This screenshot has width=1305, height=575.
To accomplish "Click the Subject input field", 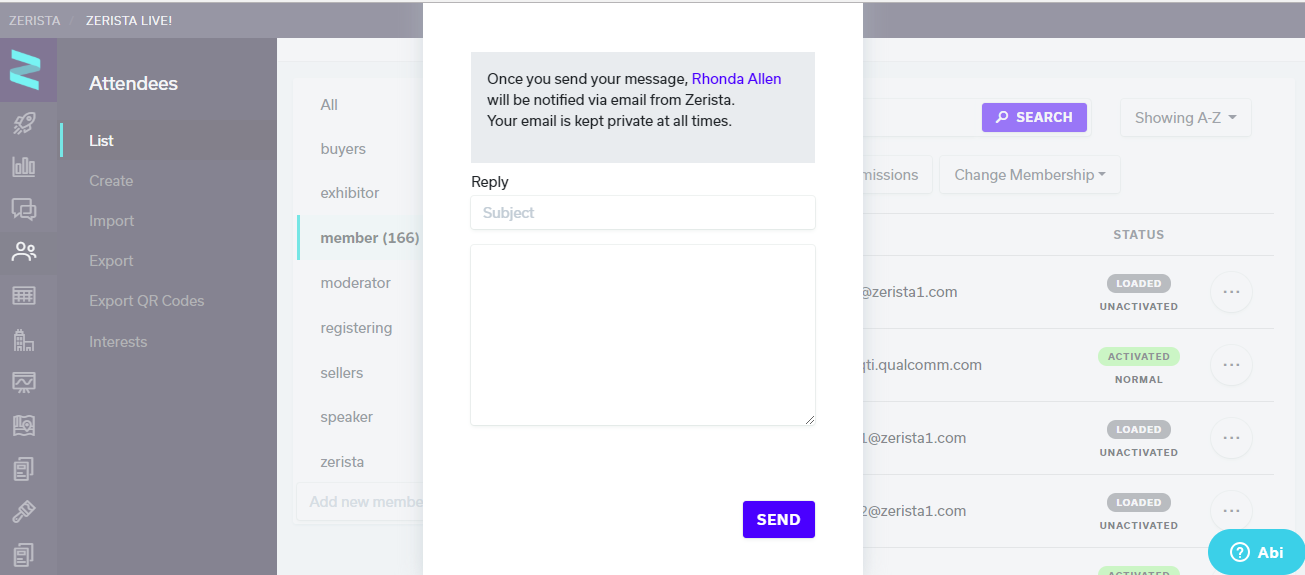I will pos(643,212).
